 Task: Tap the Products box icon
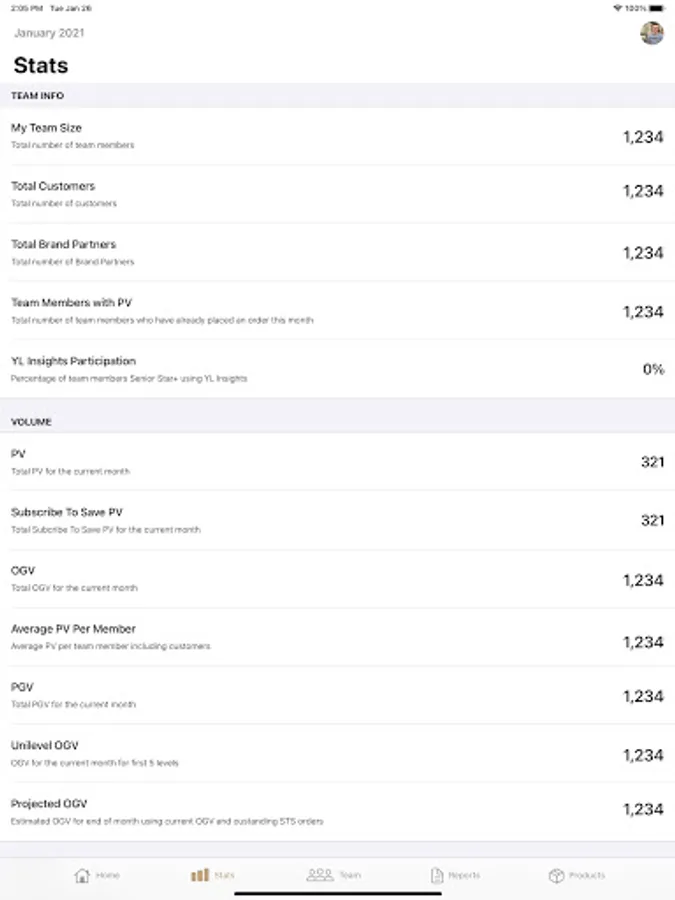click(x=557, y=875)
